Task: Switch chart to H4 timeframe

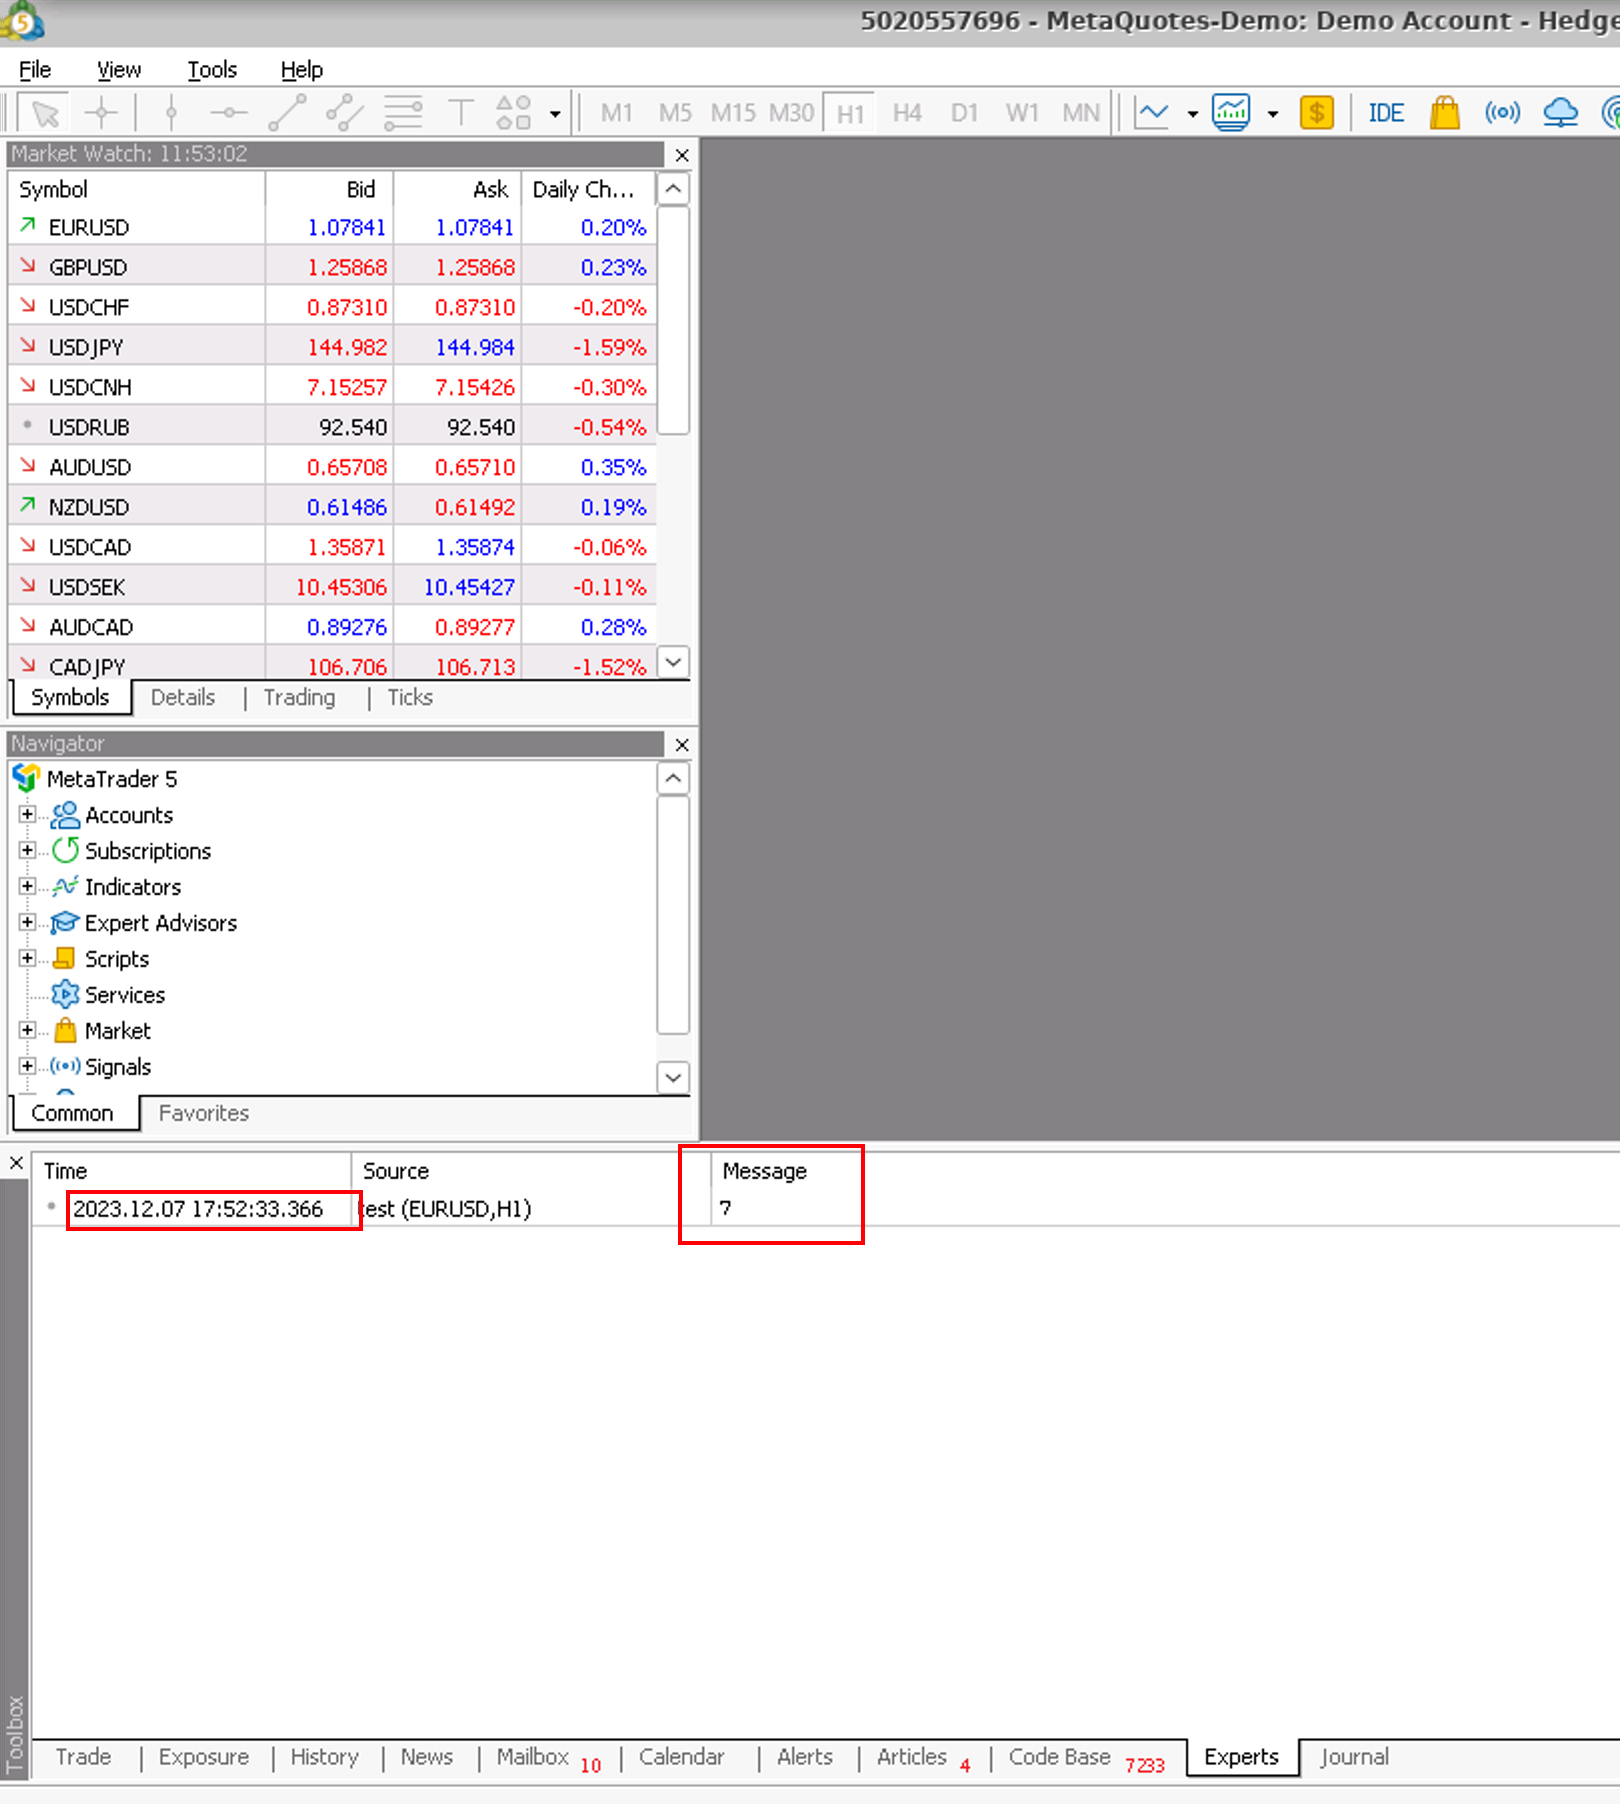Action: pos(907,113)
